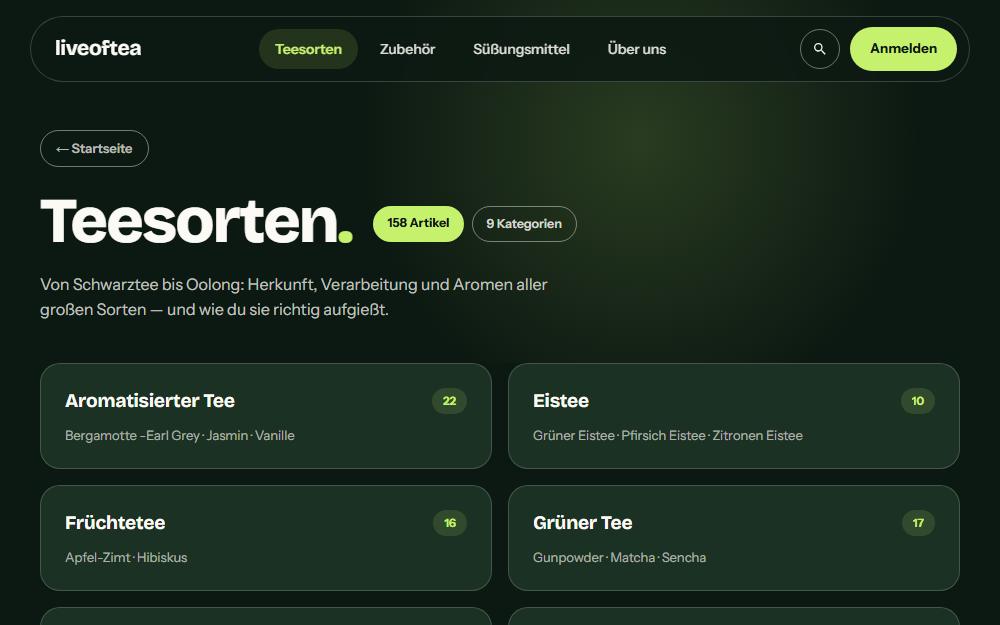Screen dimensions: 1000x625
Task: Open the Aromatisierter Tee category card
Action: coord(266,416)
